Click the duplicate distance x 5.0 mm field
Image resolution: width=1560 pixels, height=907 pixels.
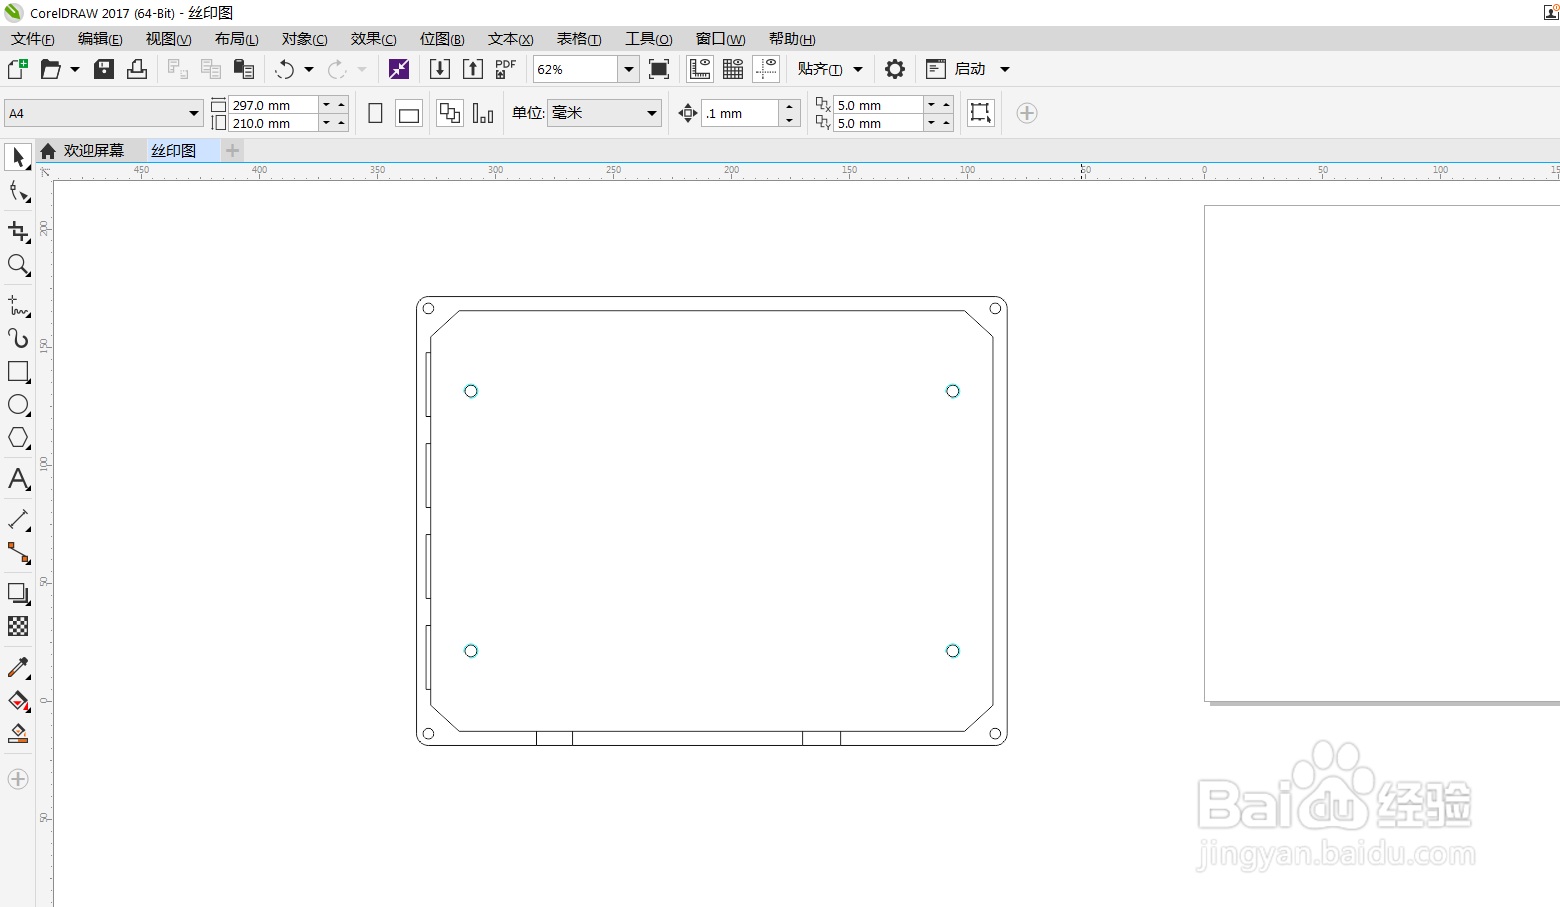click(x=878, y=104)
